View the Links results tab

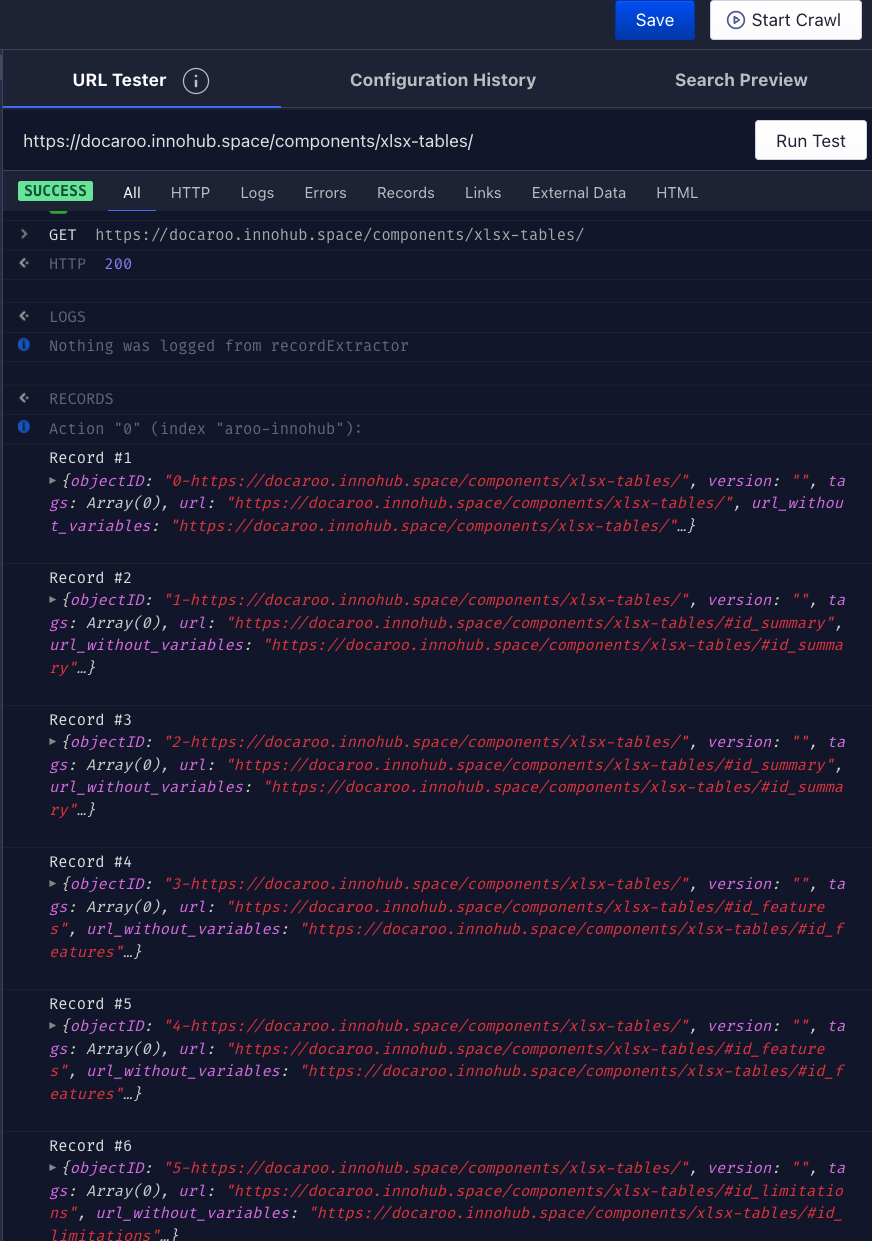pos(483,193)
